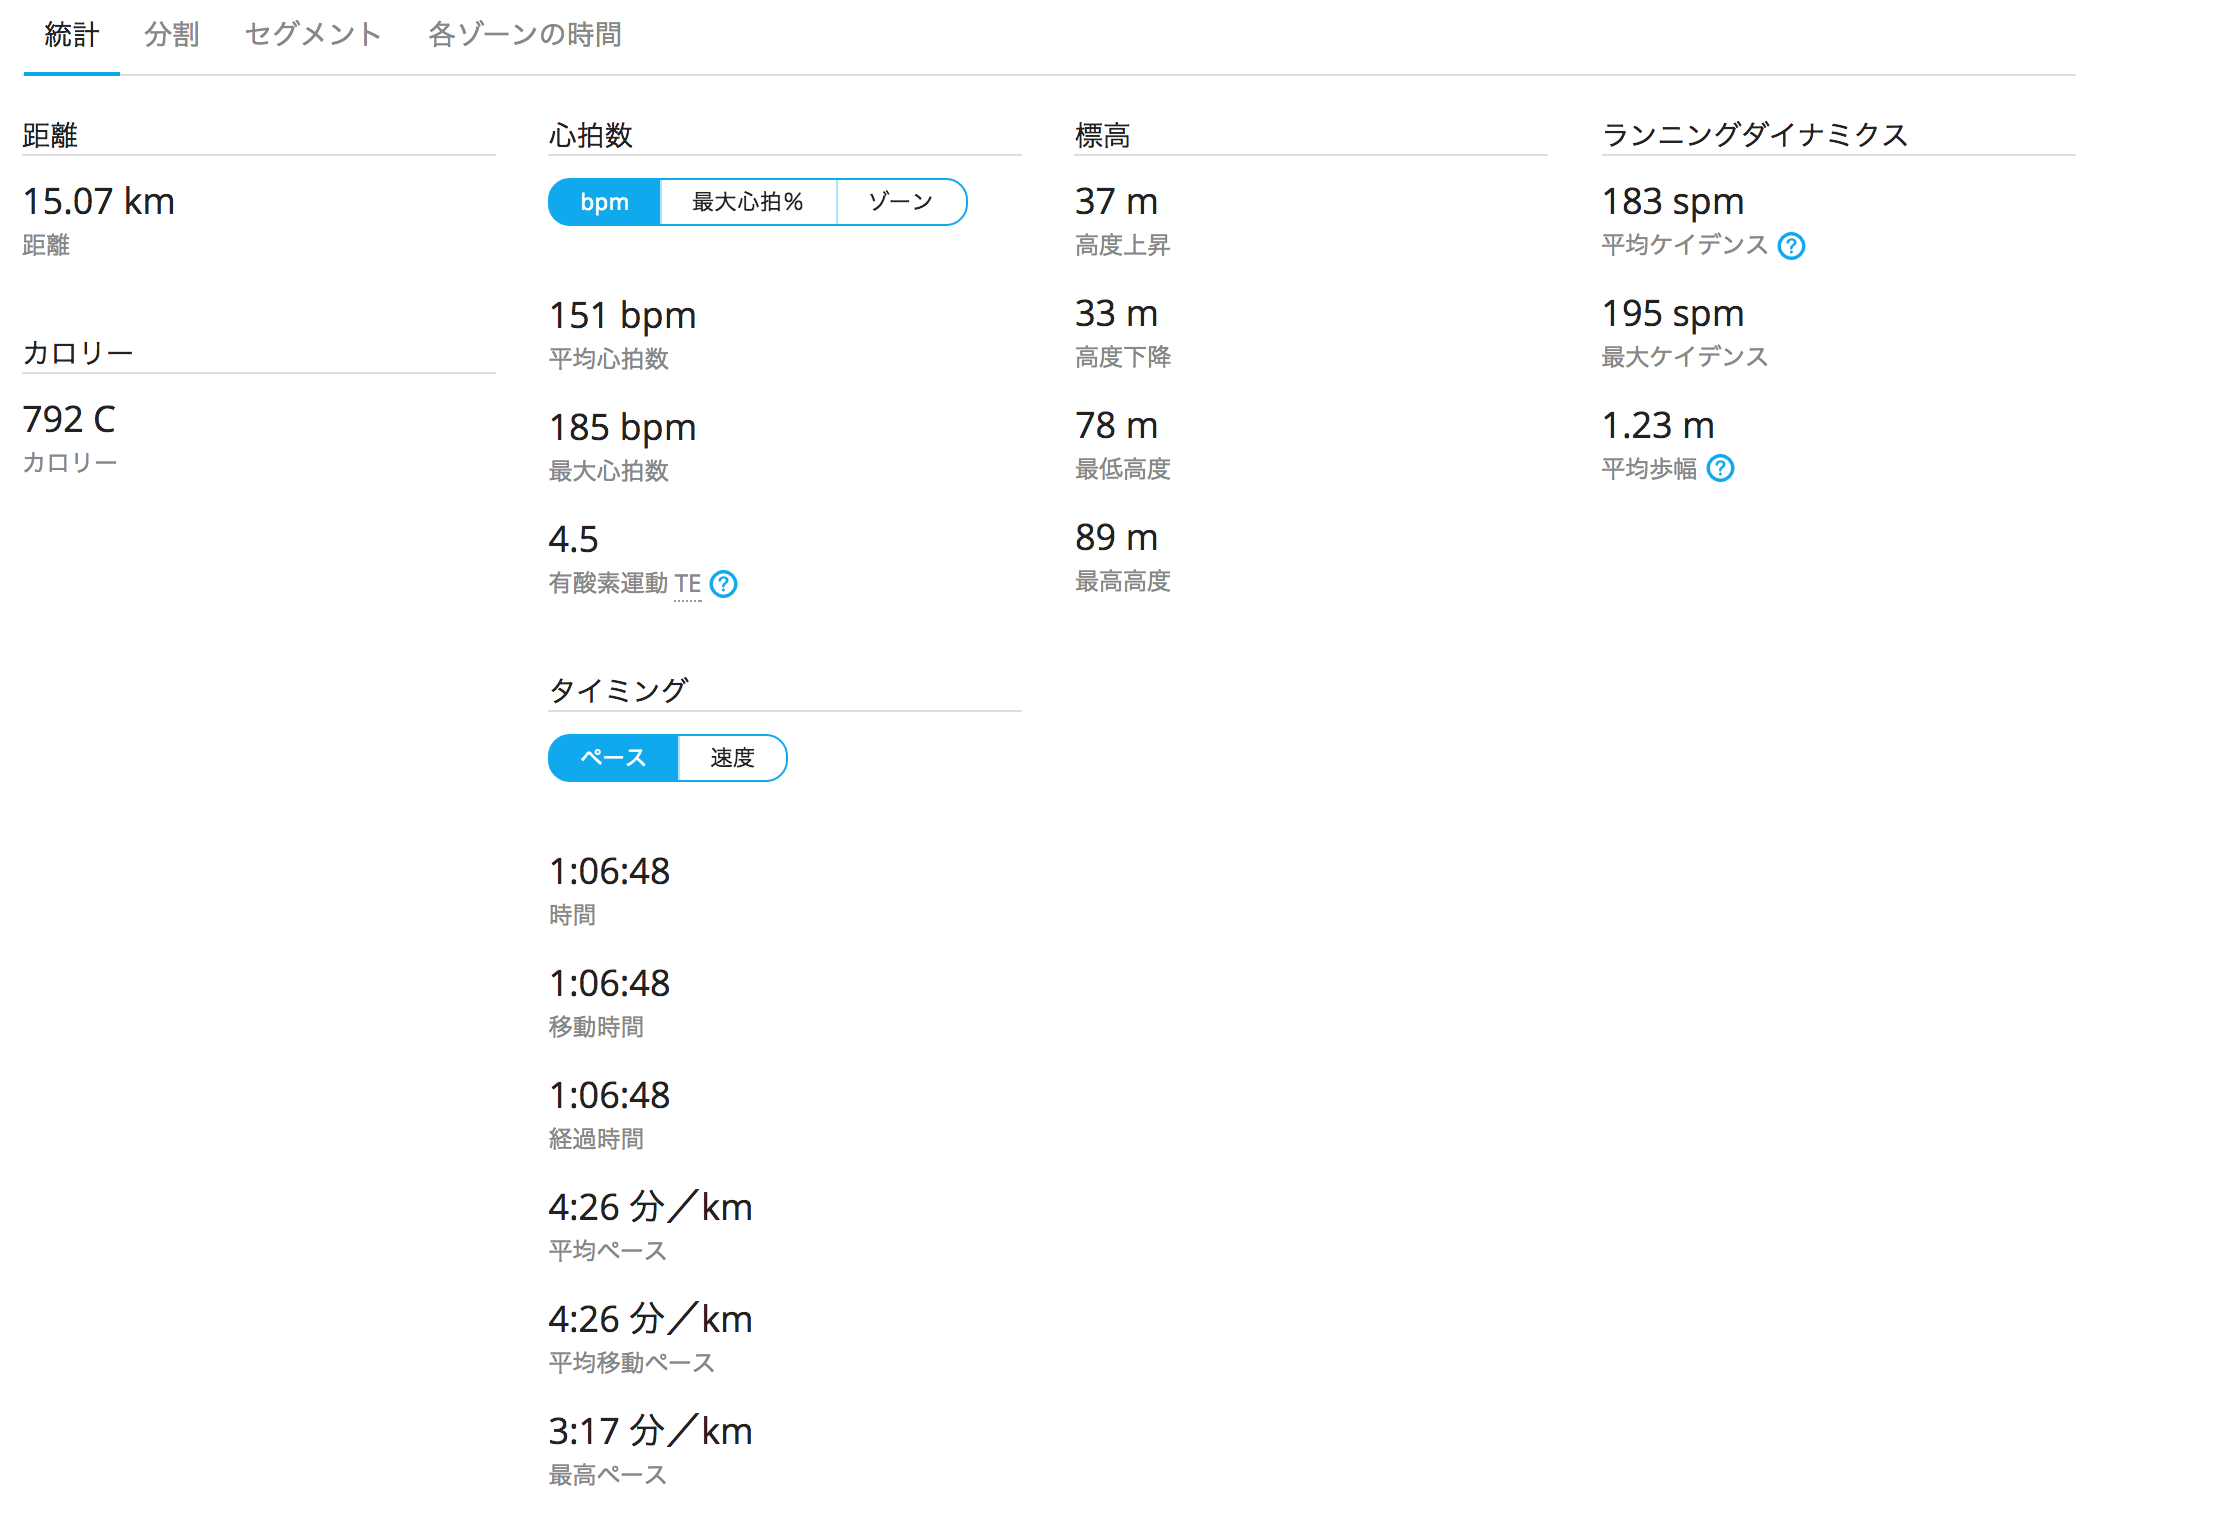Screen dimensions: 2214x1534
Task: Click the 4:26 分/km above 平均ペース
Action: pyautogui.click(x=650, y=1207)
